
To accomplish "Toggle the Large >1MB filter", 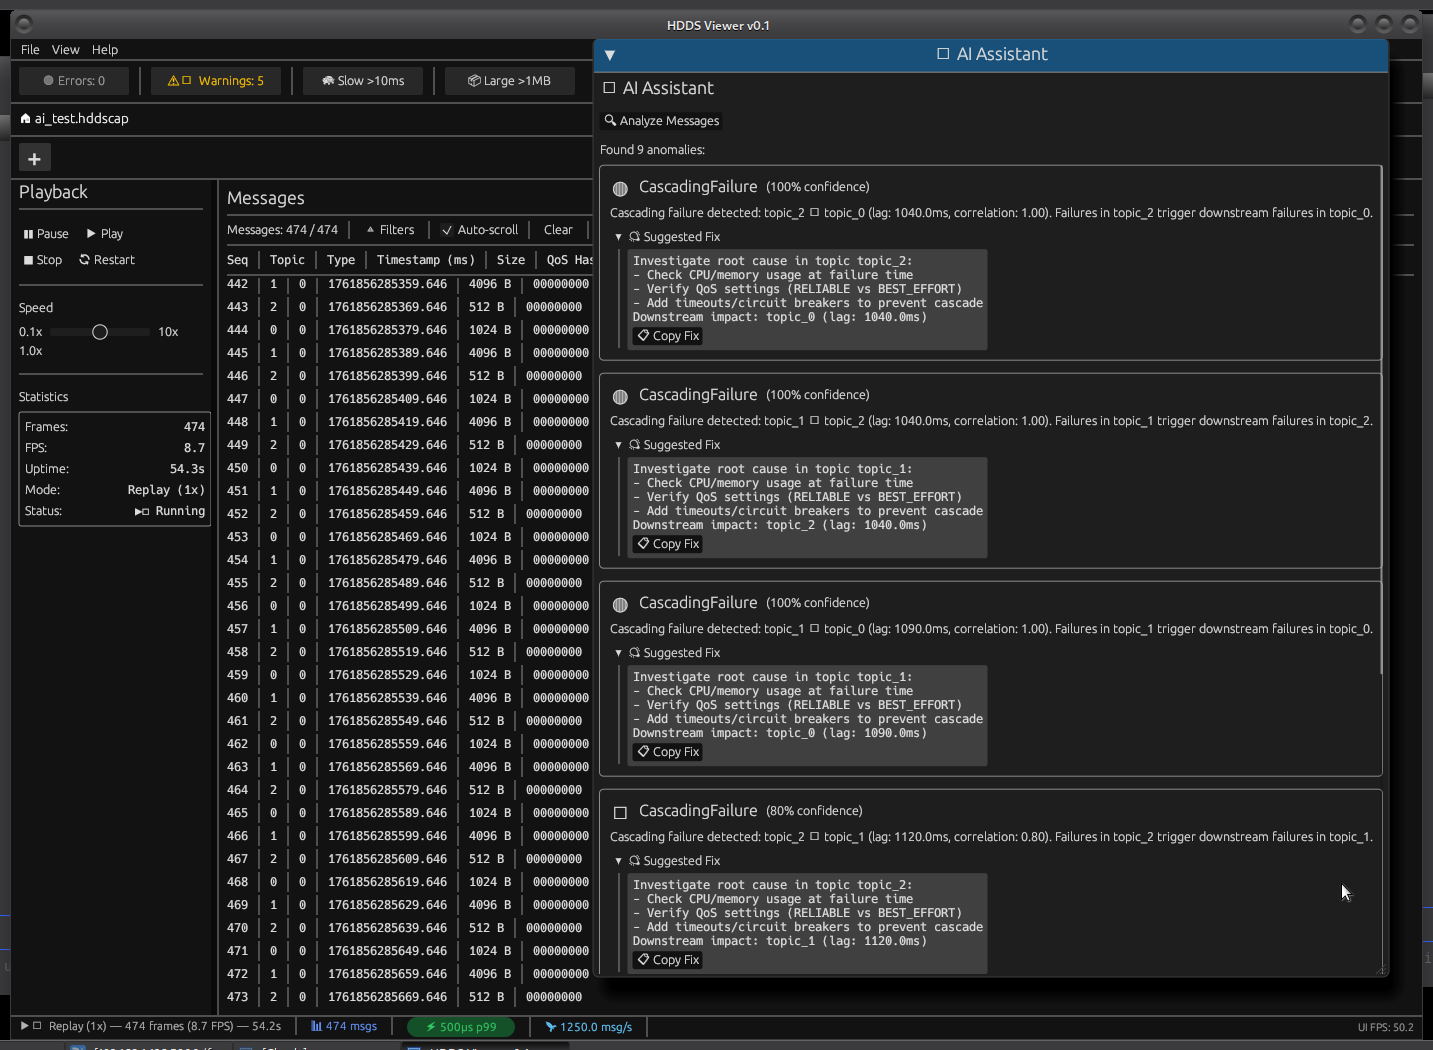I will [509, 81].
